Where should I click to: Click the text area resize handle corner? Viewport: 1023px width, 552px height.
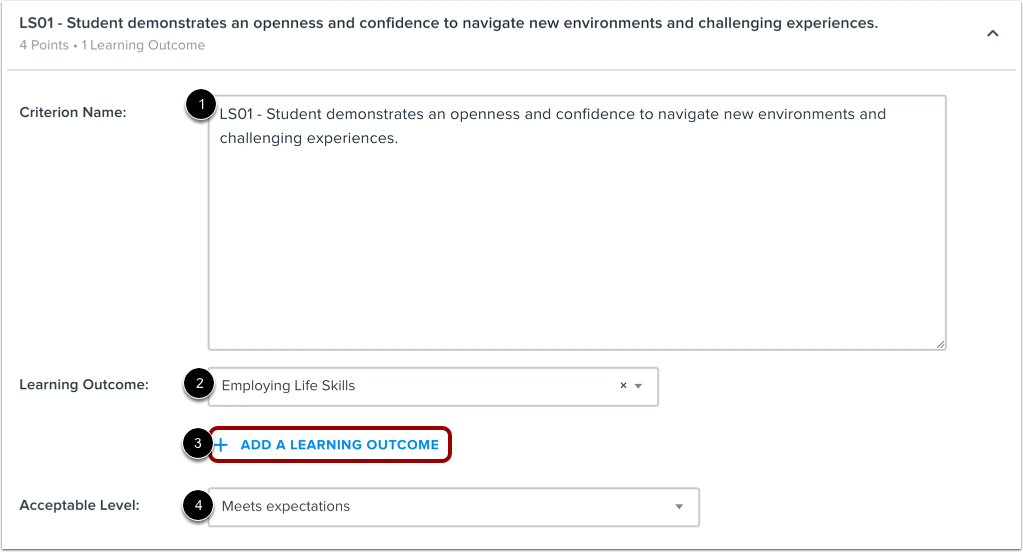click(940, 343)
